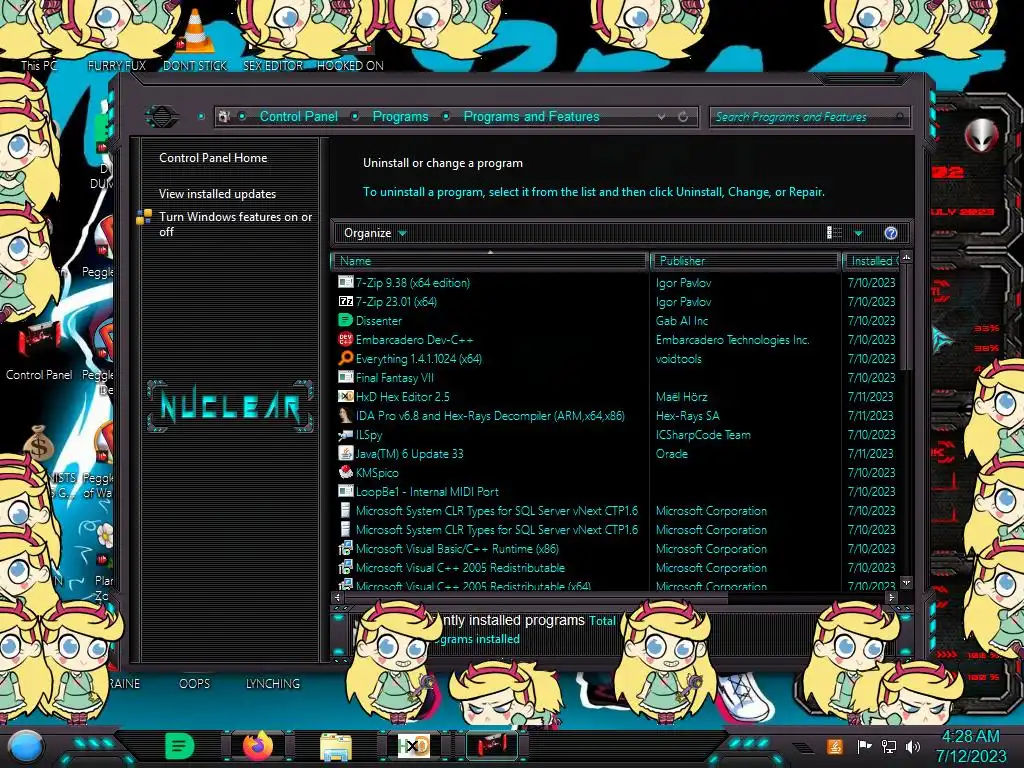The image size is (1024, 768).
Task: Click the ILSpy program icon
Action: (345, 434)
